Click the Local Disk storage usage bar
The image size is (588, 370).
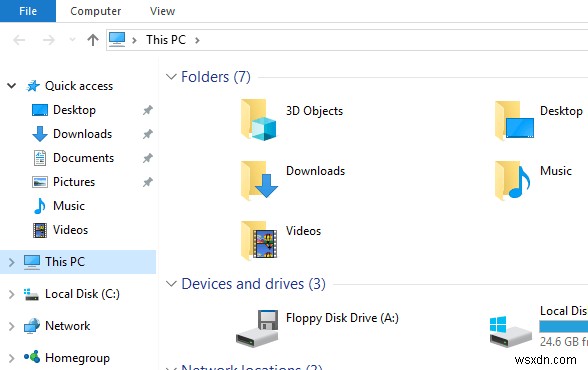point(564,327)
